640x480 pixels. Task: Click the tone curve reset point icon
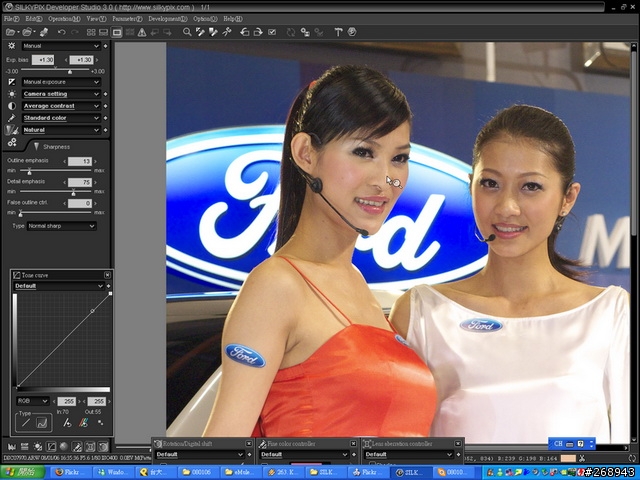pos(67,423)
